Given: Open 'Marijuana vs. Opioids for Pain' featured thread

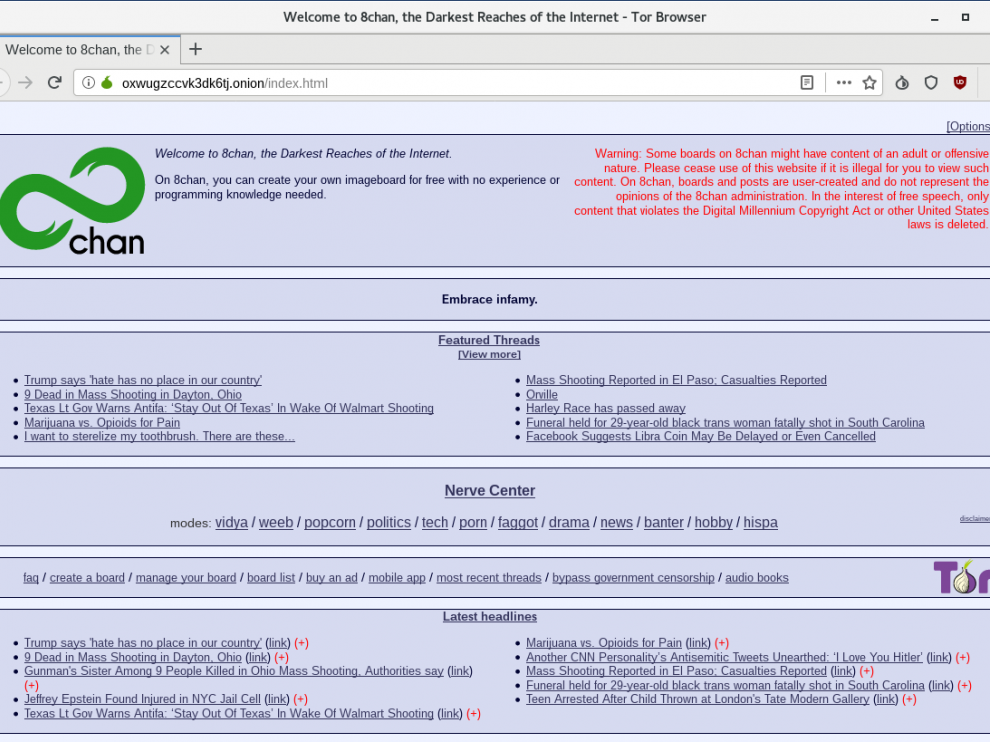Looking at the screenshot, I should [x=102, y=422].
